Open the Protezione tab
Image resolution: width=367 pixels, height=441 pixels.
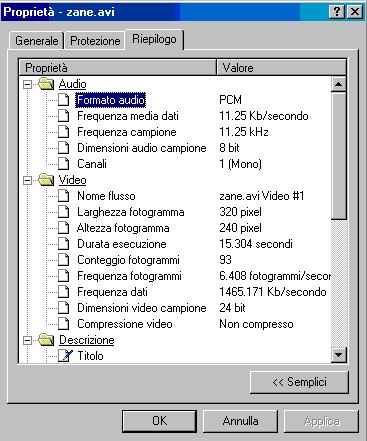tap(95, 41)
